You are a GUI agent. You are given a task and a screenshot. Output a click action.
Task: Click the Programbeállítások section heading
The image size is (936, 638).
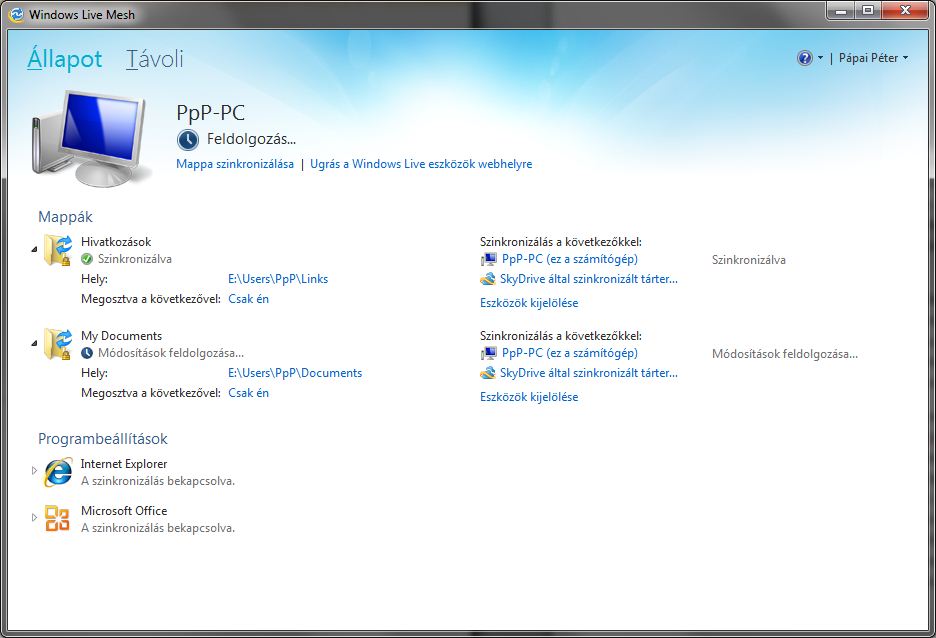tap(103, 439)
